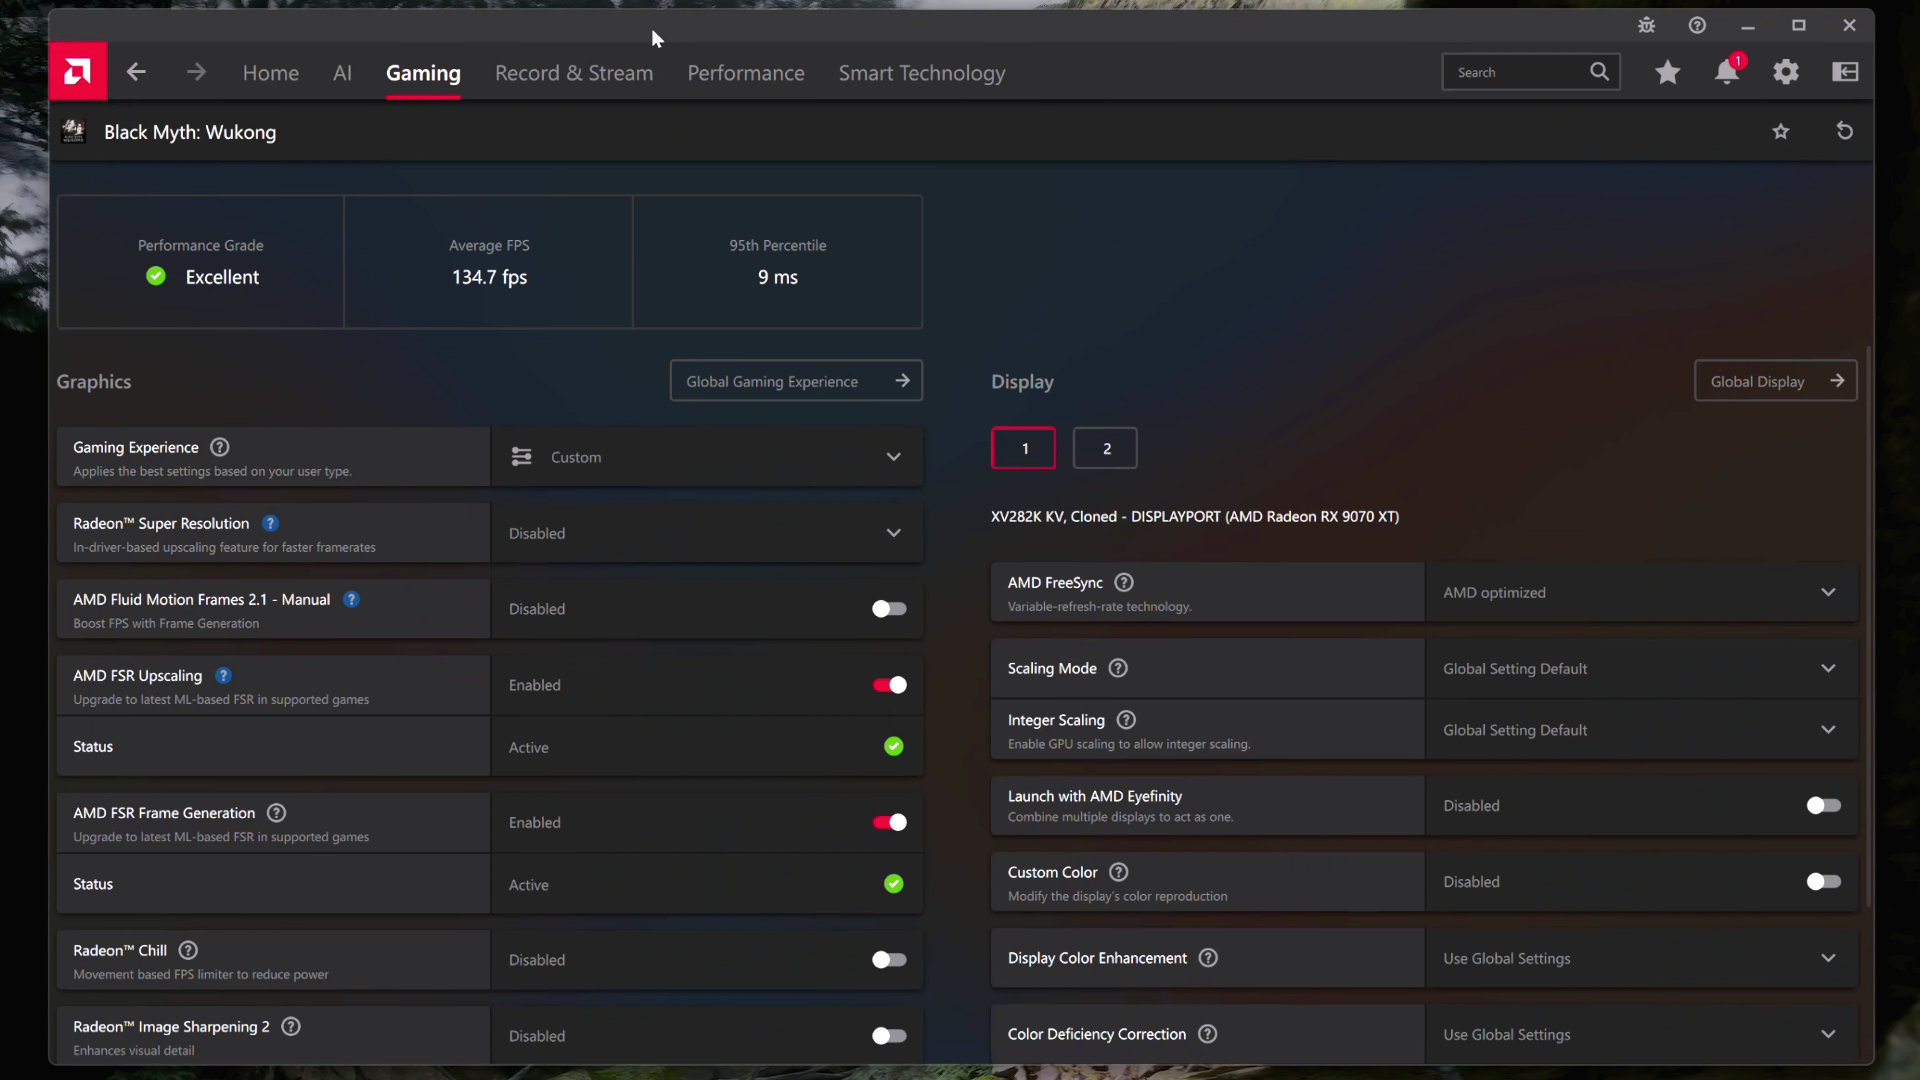Click the Global Gaming Experience button
This screenshot has height=1080, width=1920.
796,380
